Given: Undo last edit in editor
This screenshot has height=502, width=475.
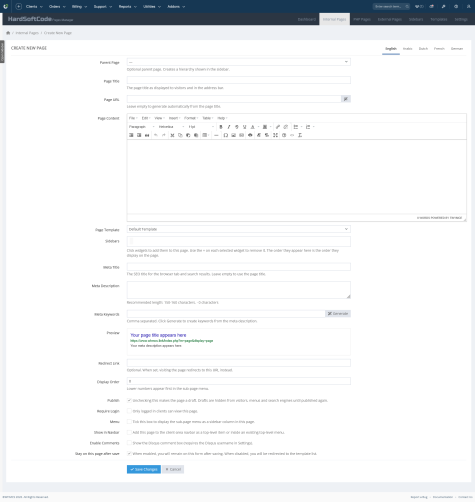Looking at the screenshot, I should coord(156,135).
